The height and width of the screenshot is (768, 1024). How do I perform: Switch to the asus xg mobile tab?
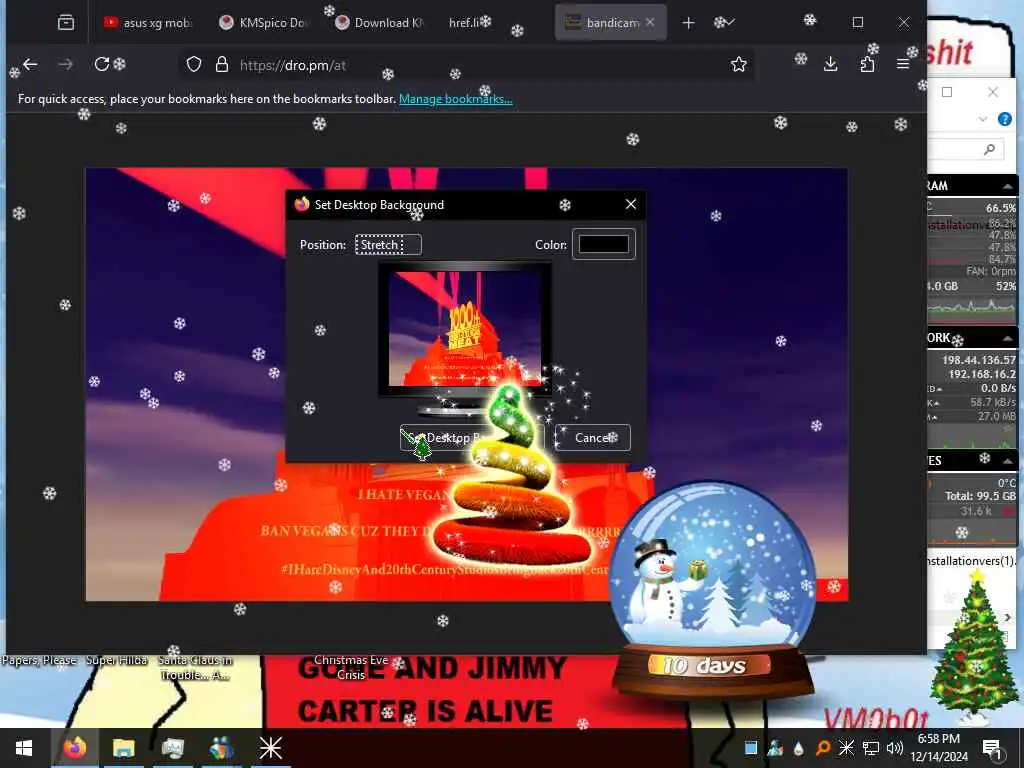tap(148, 23)
